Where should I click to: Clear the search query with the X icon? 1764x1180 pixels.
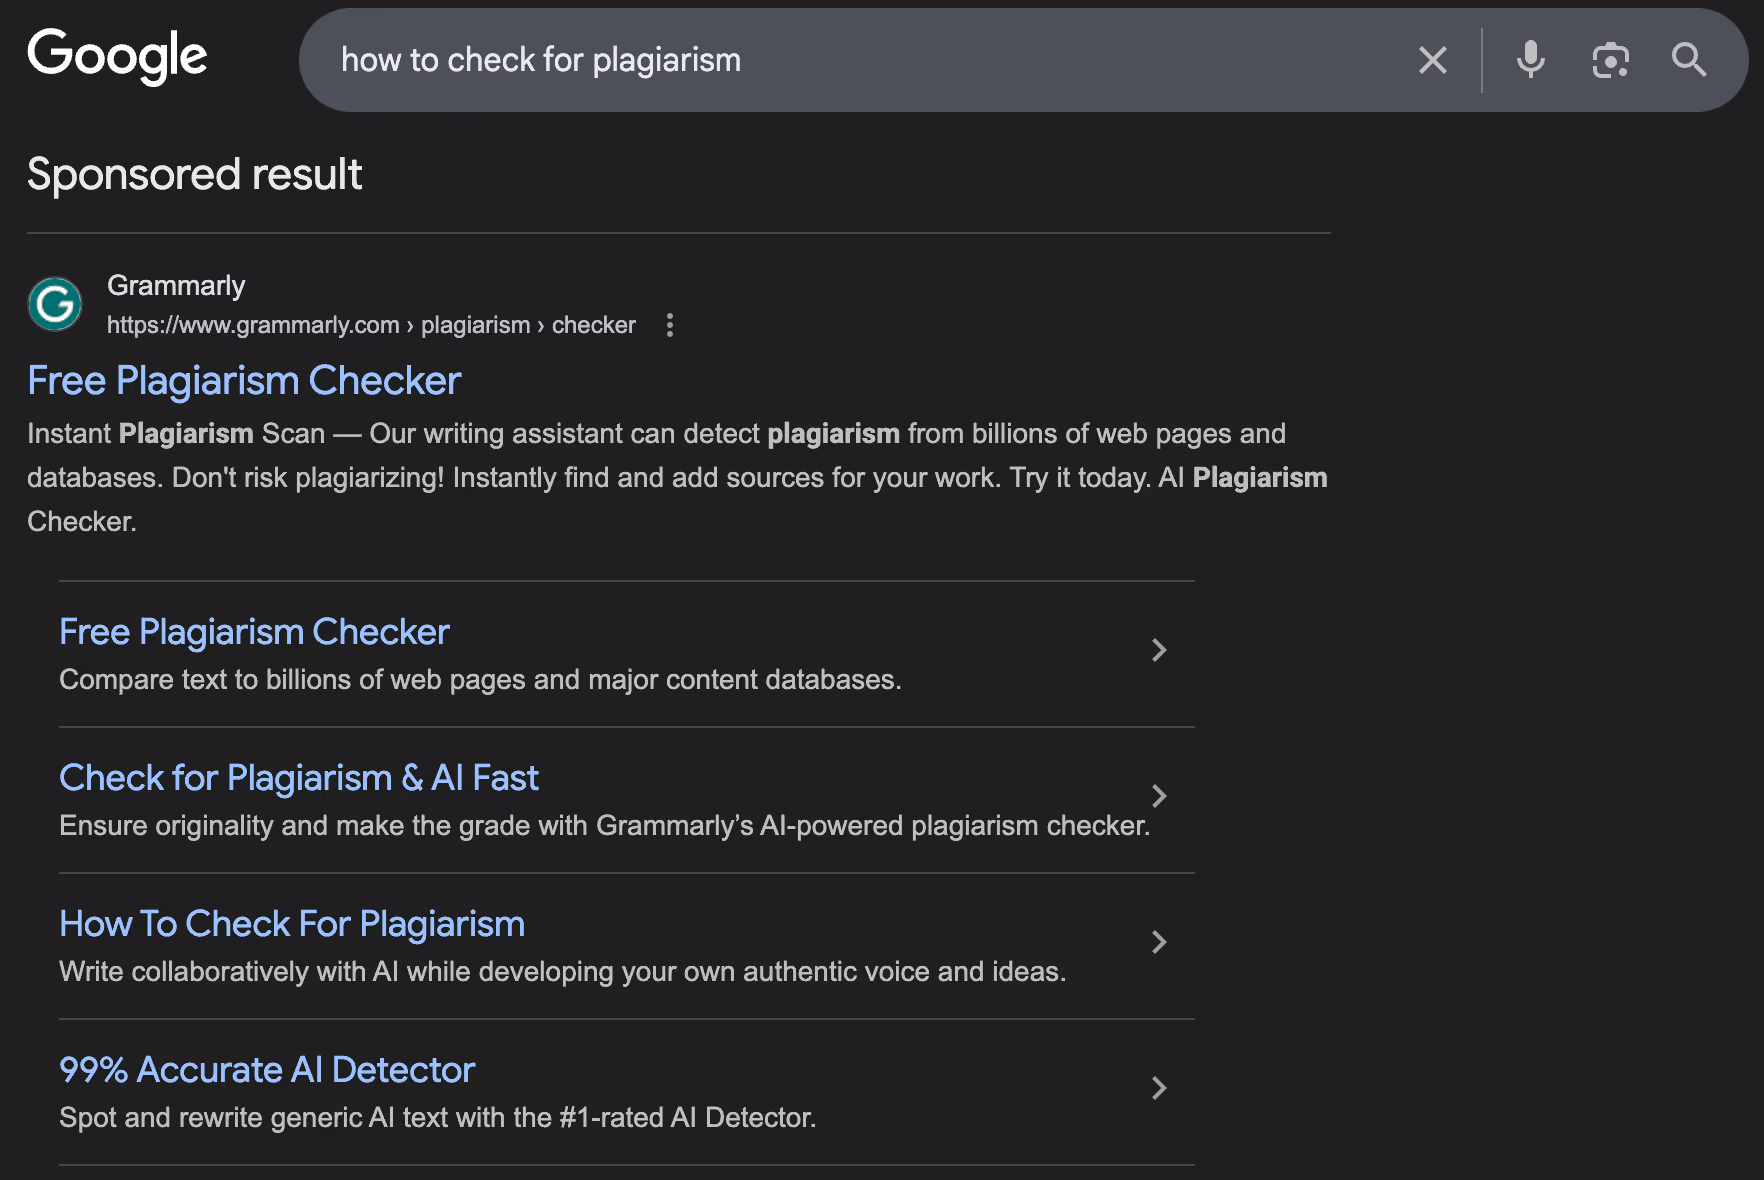click(1433, 60)
